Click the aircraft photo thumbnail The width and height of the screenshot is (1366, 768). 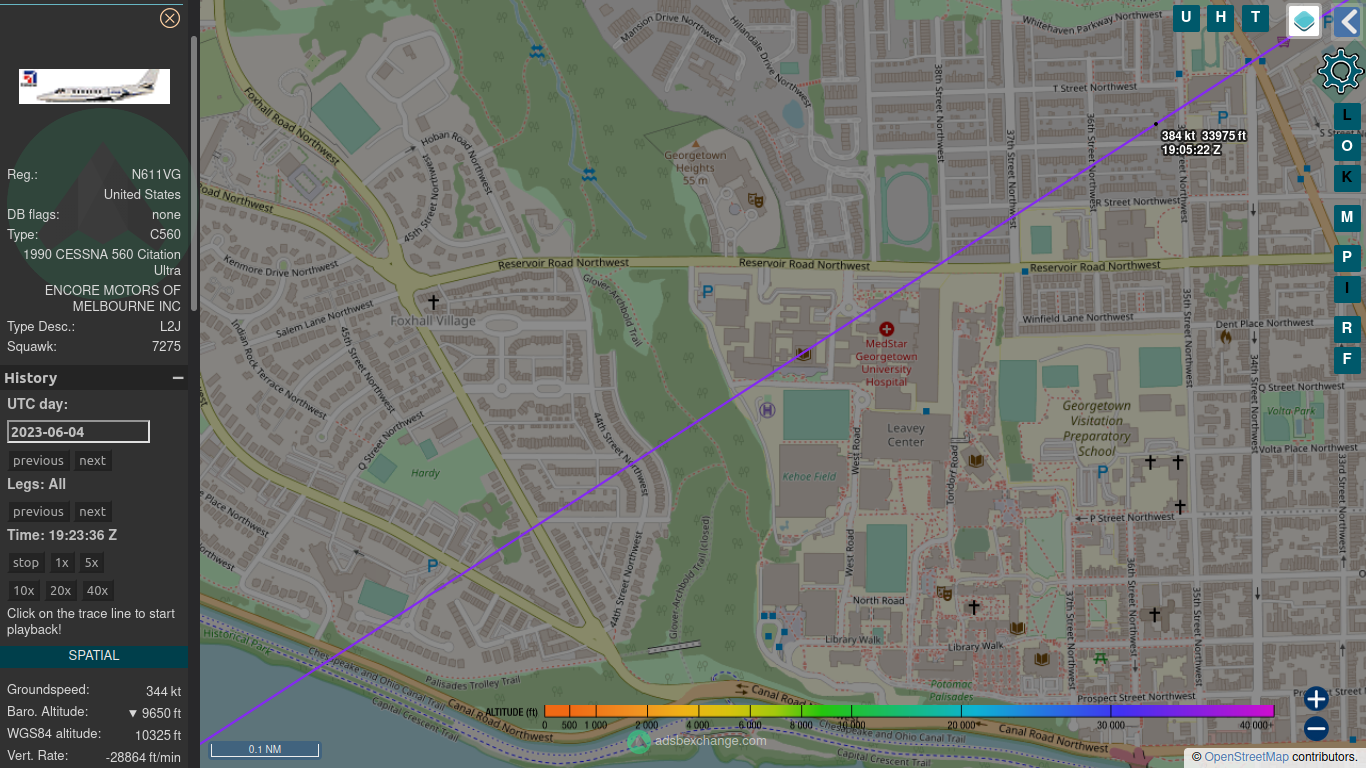(x=94, y=86)
